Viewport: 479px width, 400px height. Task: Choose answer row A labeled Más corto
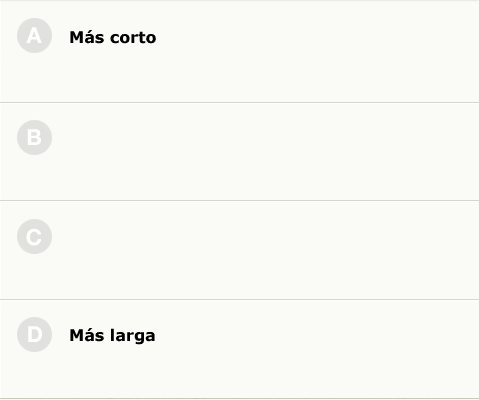pos(239,52)
